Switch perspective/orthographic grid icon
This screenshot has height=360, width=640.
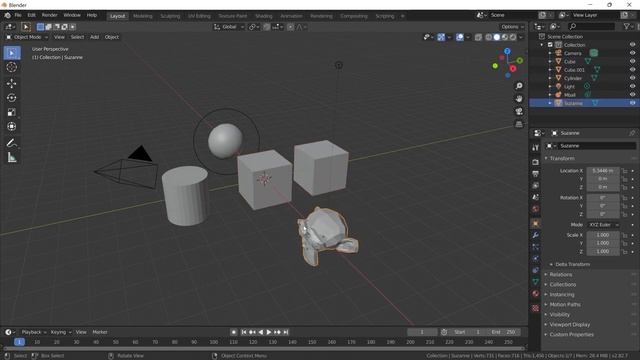click(x=519, y=124)
